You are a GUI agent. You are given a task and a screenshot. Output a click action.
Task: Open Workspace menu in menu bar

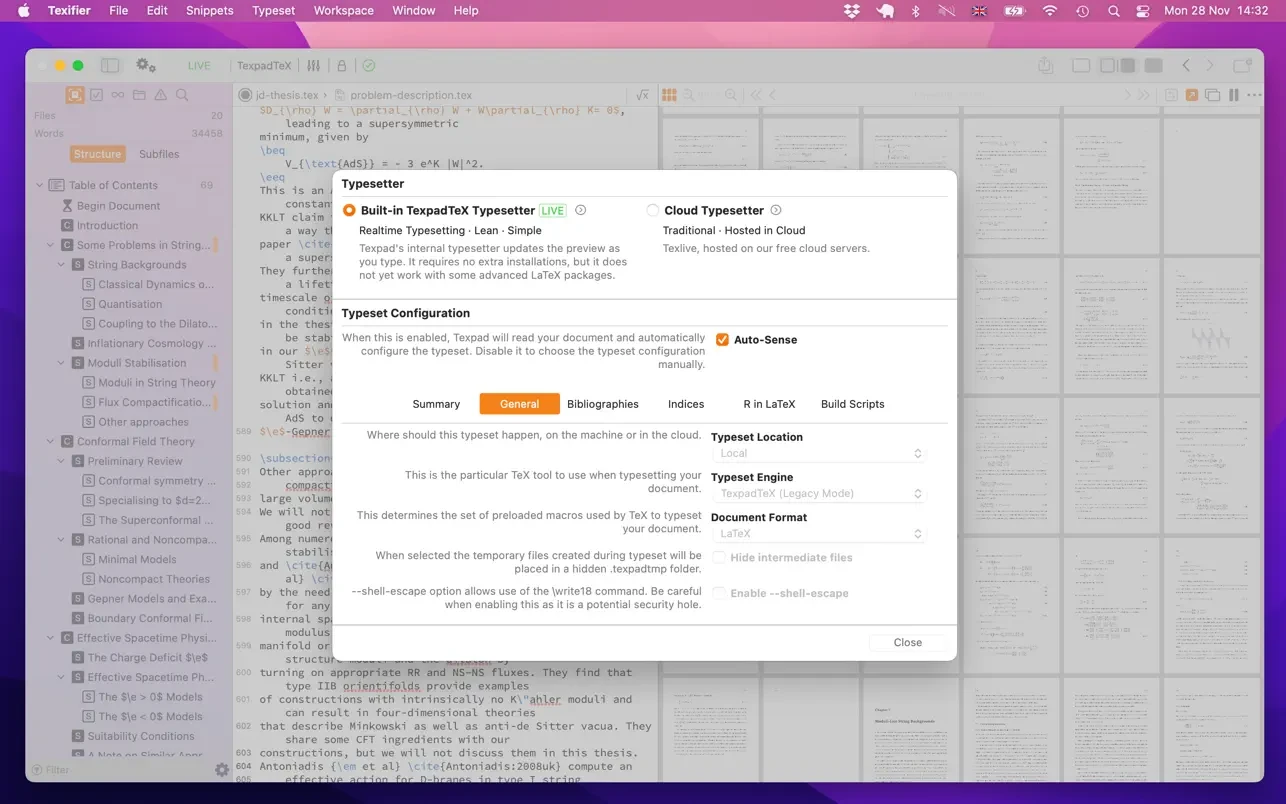click(x=344, y=11)
